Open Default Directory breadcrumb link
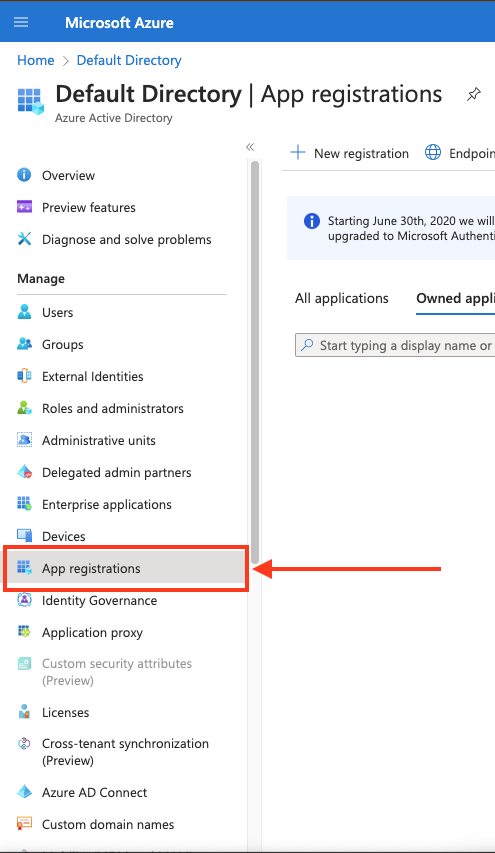Image resolution: width=495 pixels, height=853 pixels. coord(129,60)
